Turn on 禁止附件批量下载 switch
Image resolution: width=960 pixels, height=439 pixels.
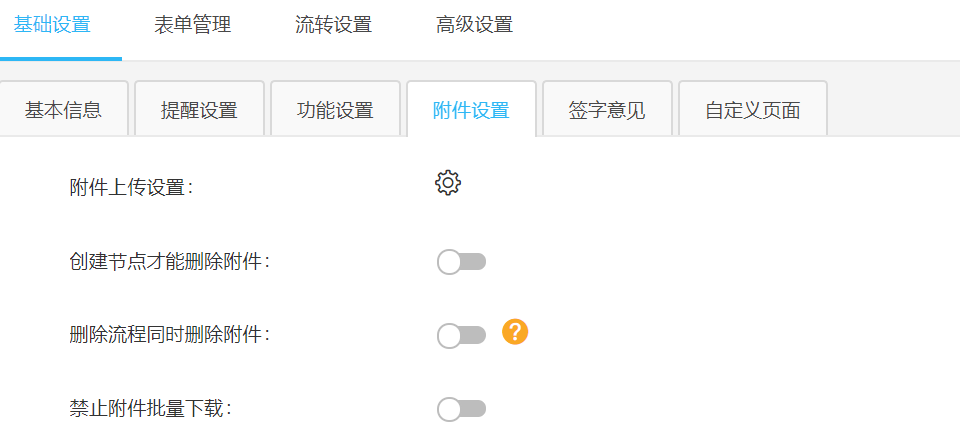461,408
